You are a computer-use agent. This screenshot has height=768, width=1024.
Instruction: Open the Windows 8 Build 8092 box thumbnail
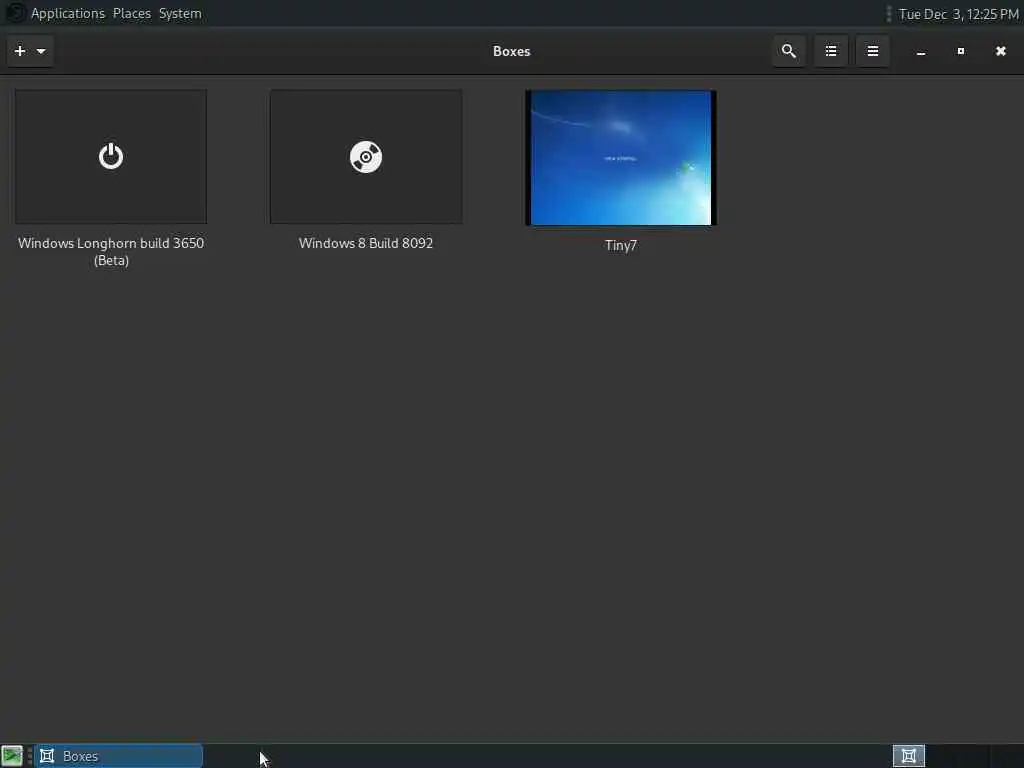coord(366,157)
